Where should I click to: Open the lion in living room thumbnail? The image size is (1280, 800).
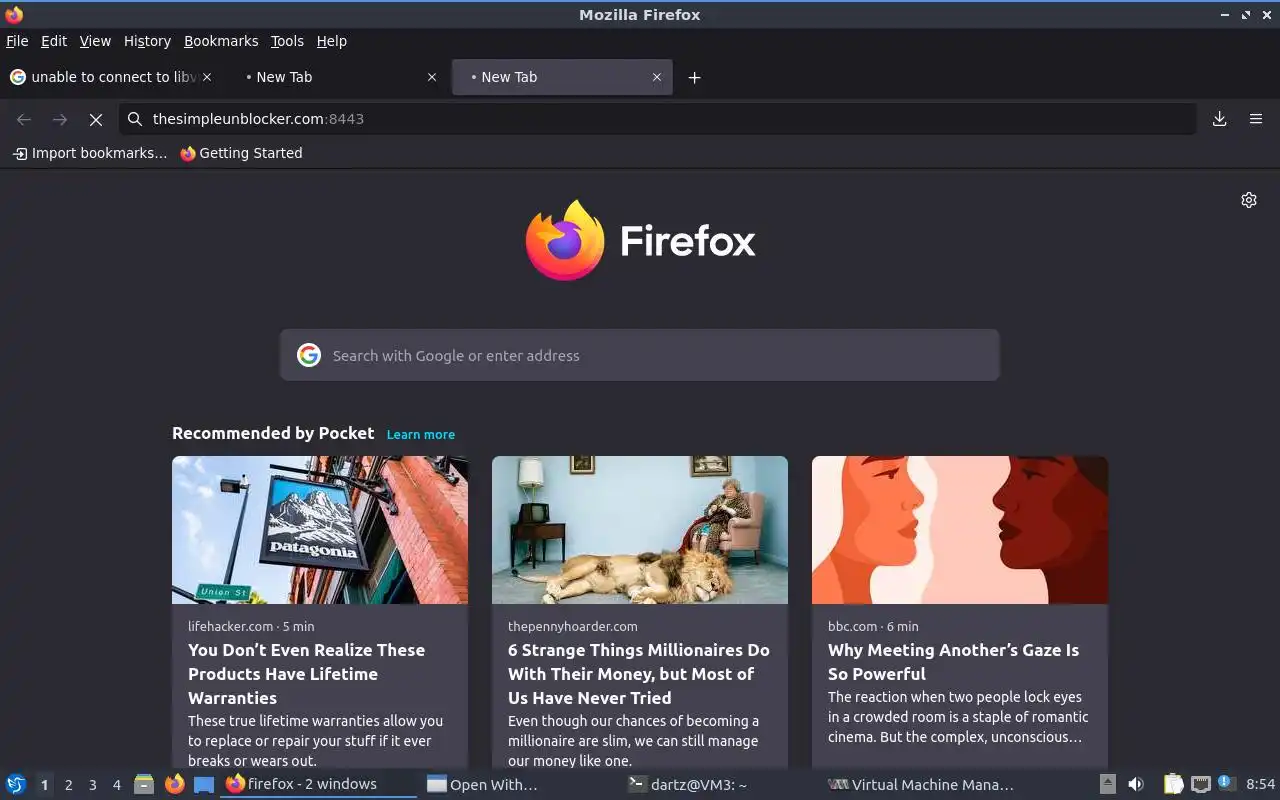tap(640, 530)
